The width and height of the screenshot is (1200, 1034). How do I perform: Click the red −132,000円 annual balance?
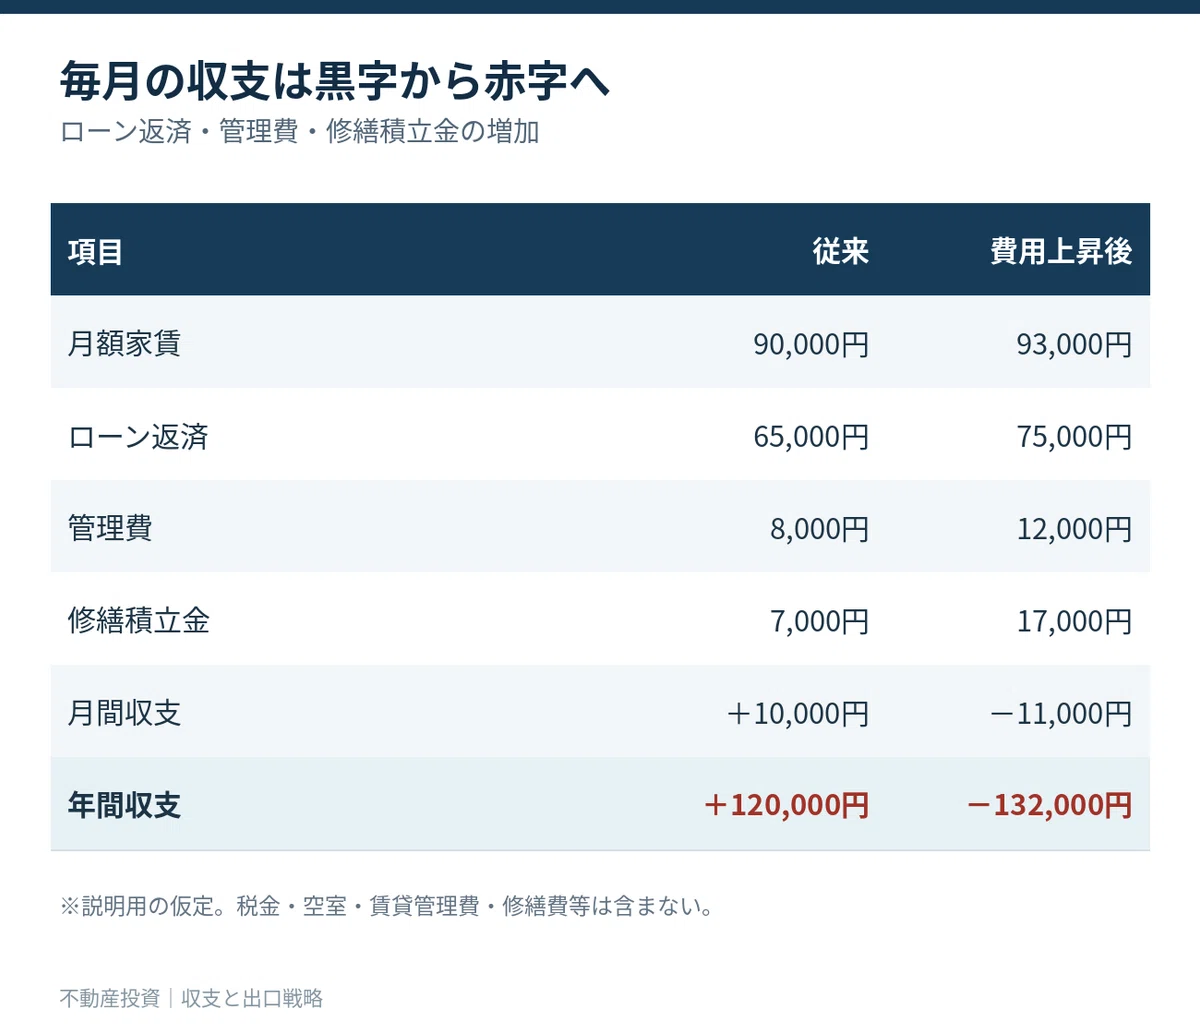(x=1049, y=805)
